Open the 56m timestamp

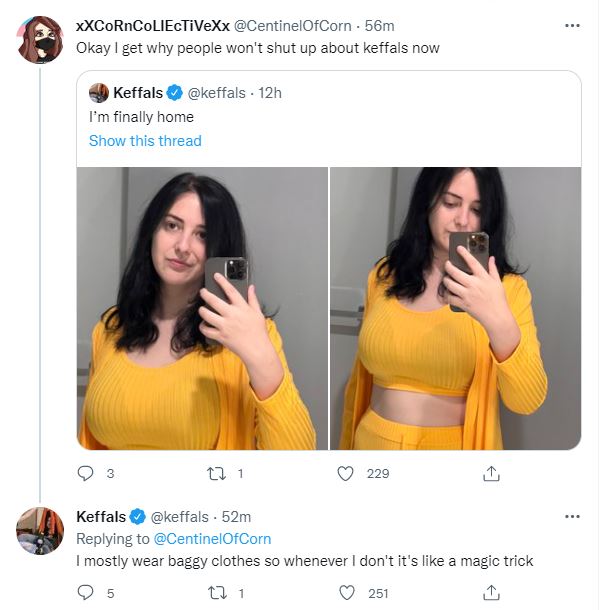[380, 26]
